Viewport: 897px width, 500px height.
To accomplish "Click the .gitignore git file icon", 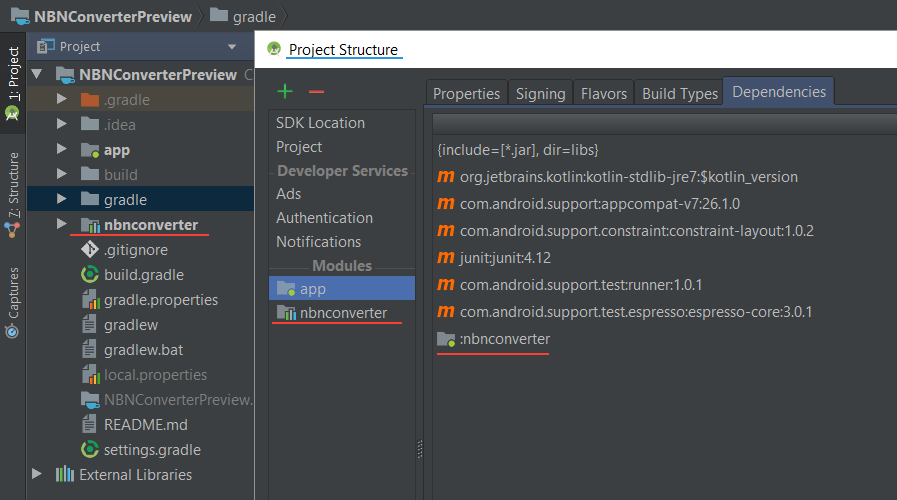I will 90,249.
